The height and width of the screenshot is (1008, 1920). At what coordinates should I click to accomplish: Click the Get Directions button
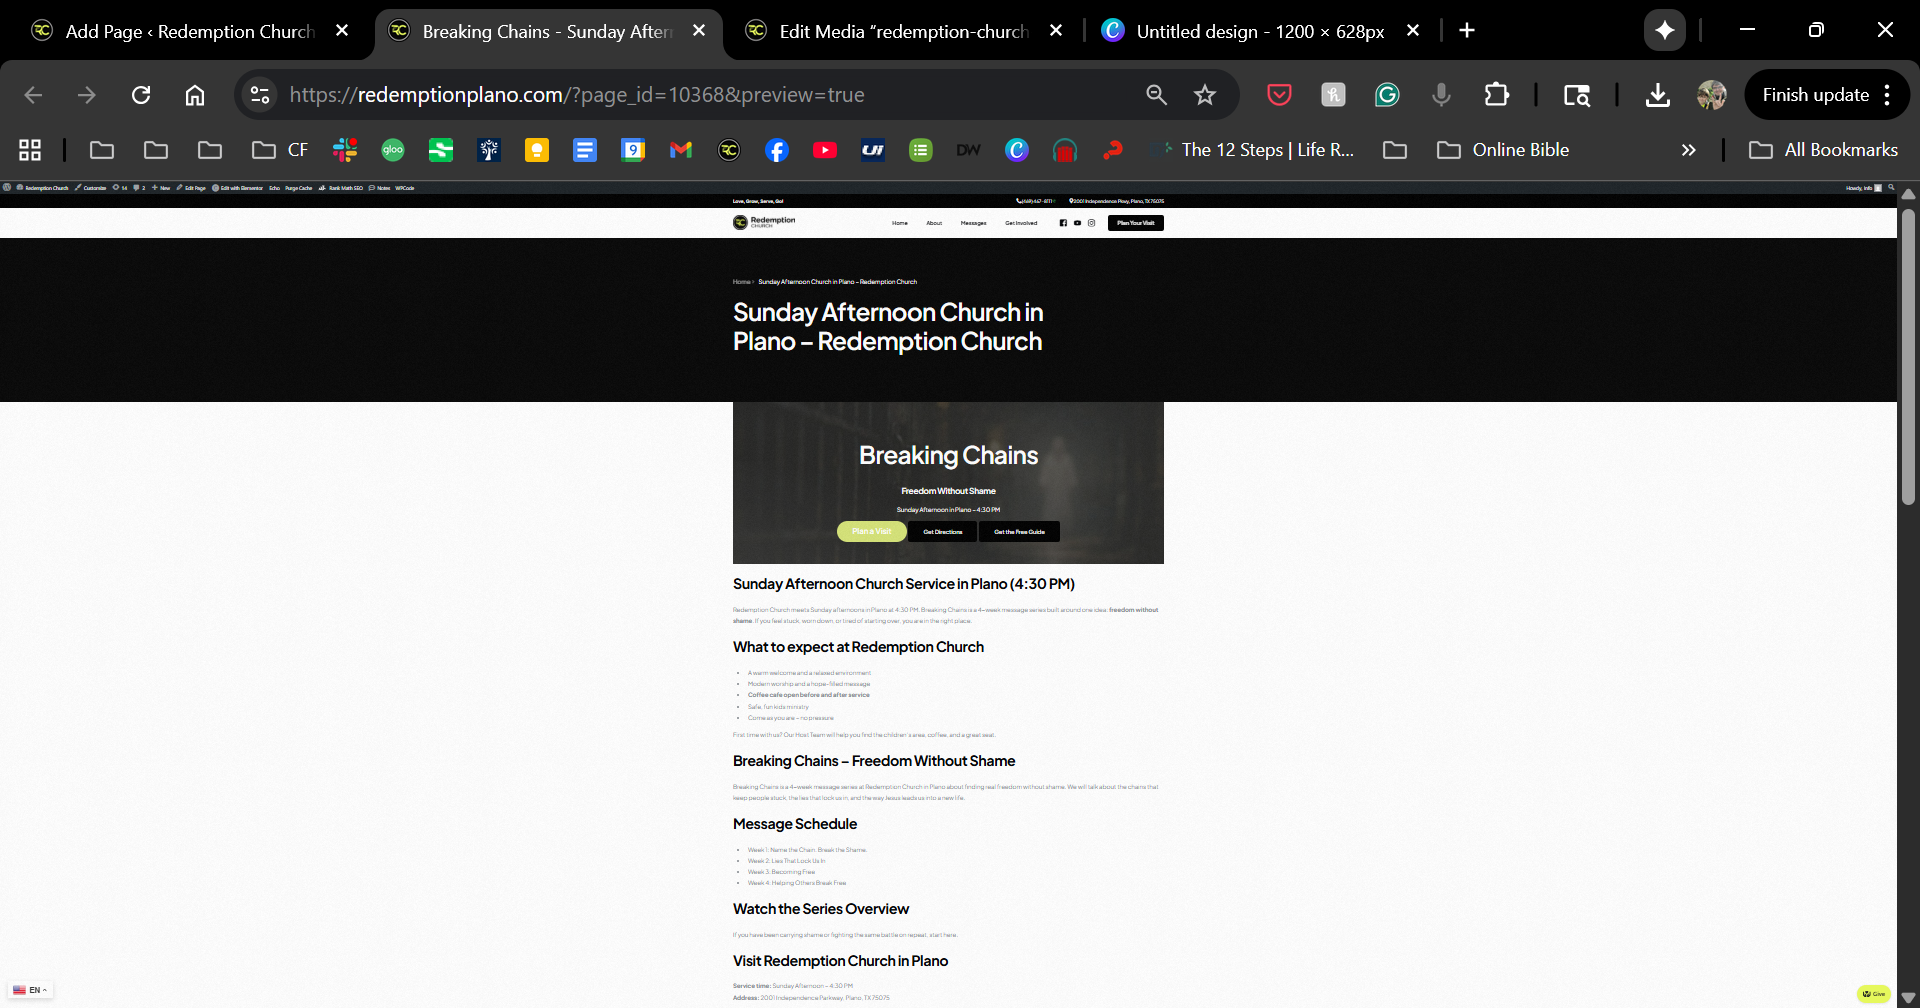click(942, 532)
